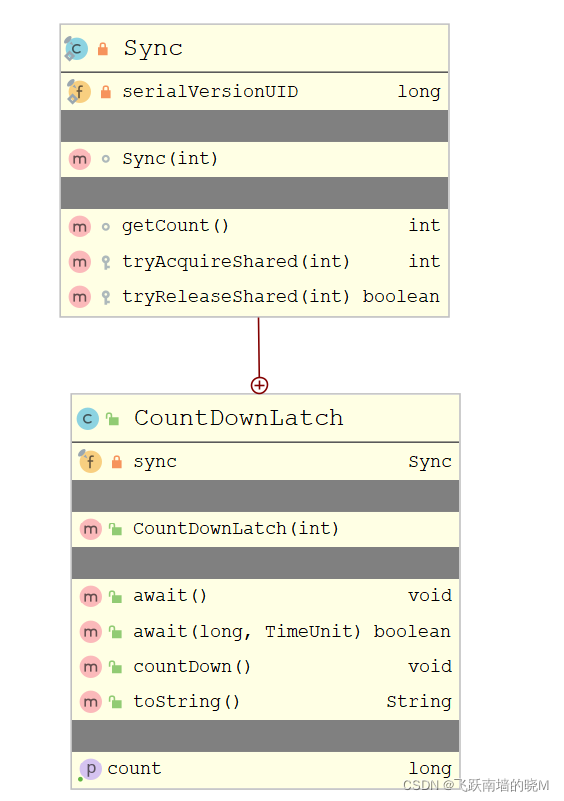The image size is (564, 801).
Task: Click the String return type of toString()
Action: [419, 702]
